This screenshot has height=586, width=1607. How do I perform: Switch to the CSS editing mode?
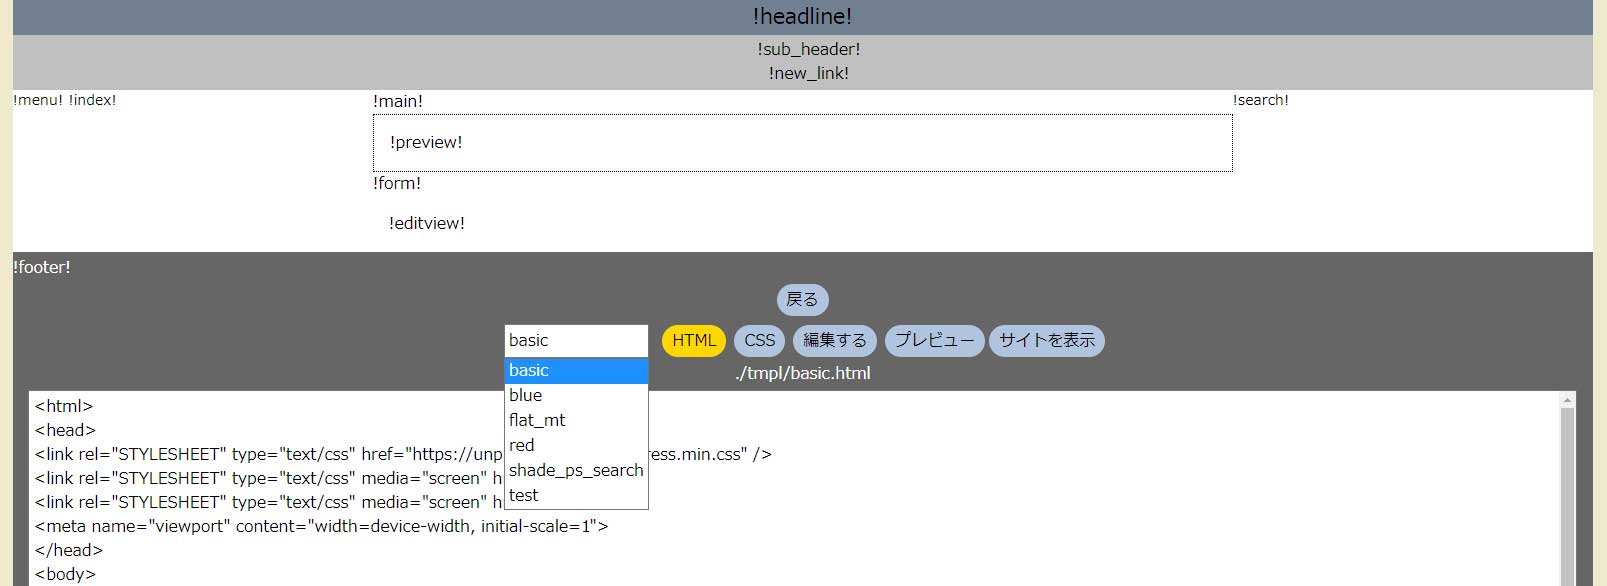(x=759, y=341)
